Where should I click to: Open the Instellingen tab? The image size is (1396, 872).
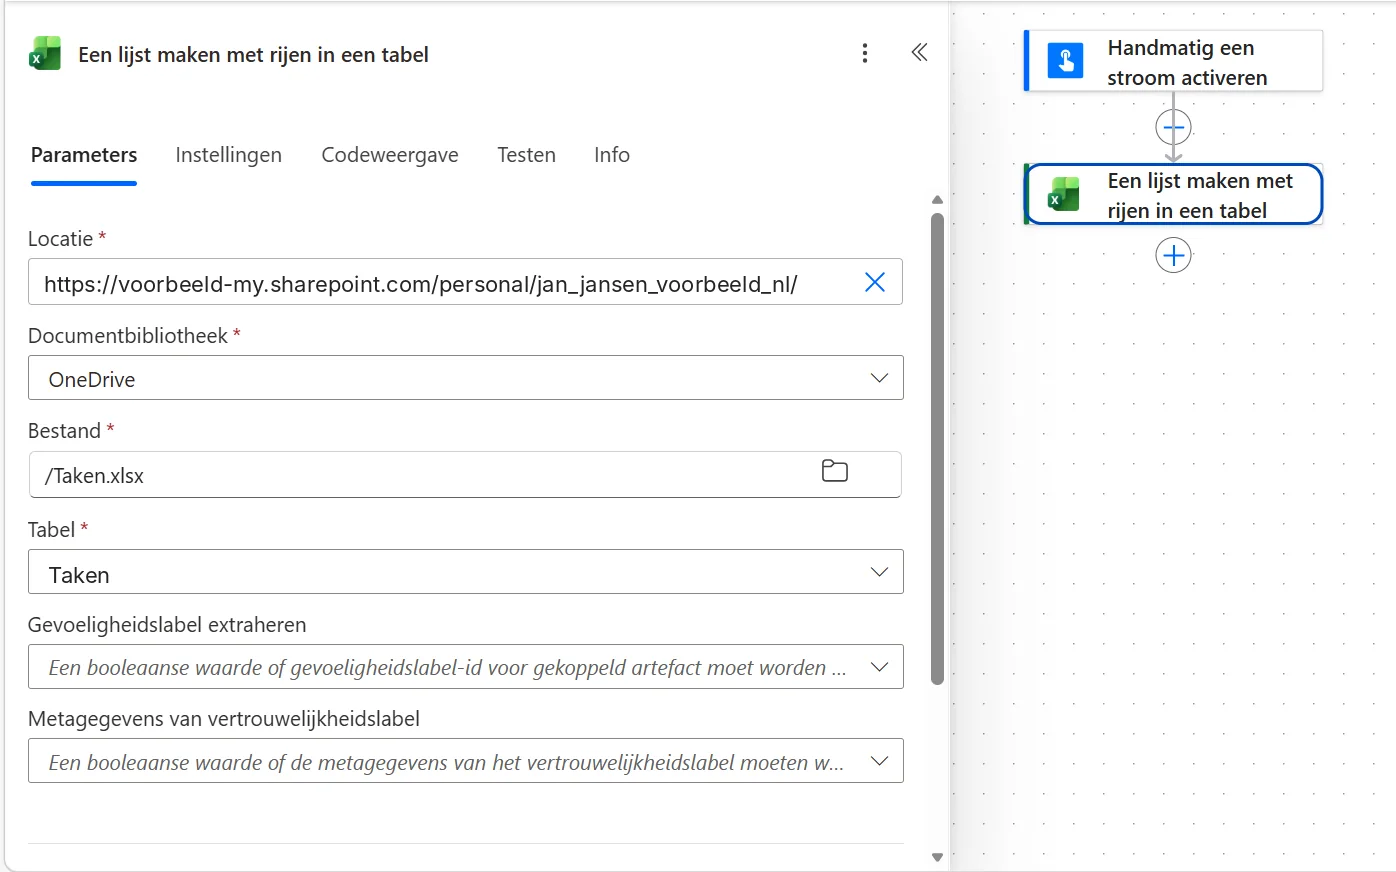tap(229, 155)
